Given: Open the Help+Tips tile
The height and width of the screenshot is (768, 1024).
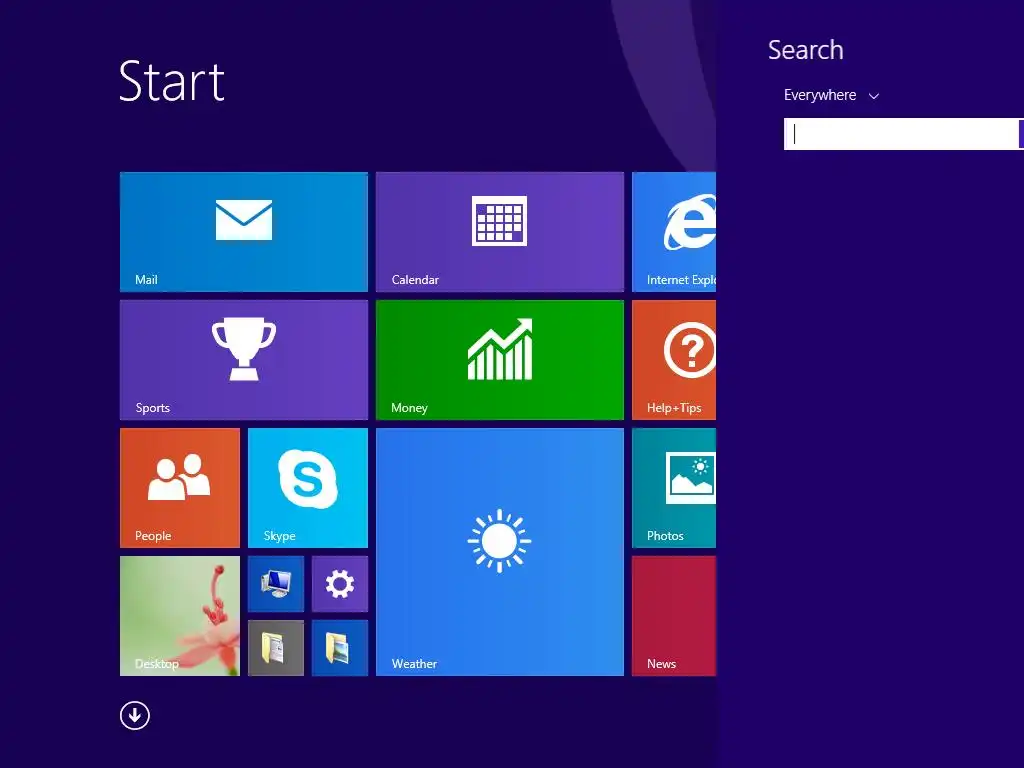Looking at the screenshot, I should coord(674,360).
